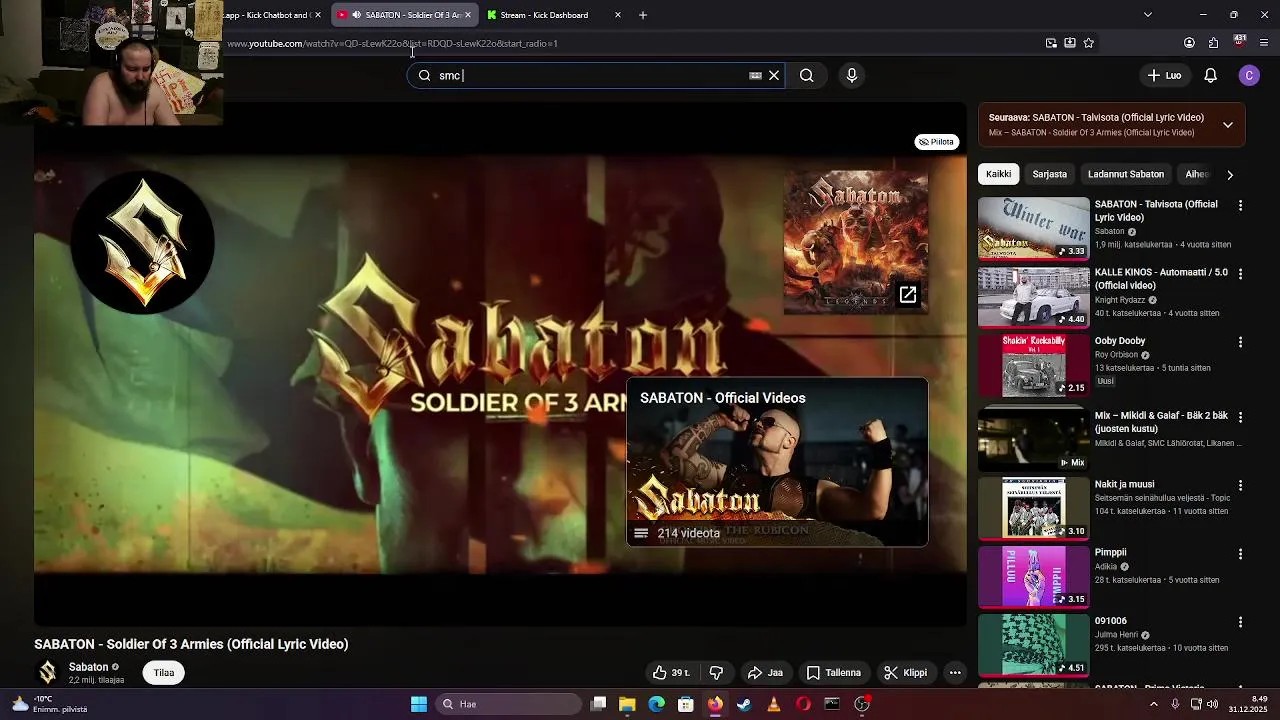
Task: Clear the YouTube search field with the X icon
Action: coord(774,75)
